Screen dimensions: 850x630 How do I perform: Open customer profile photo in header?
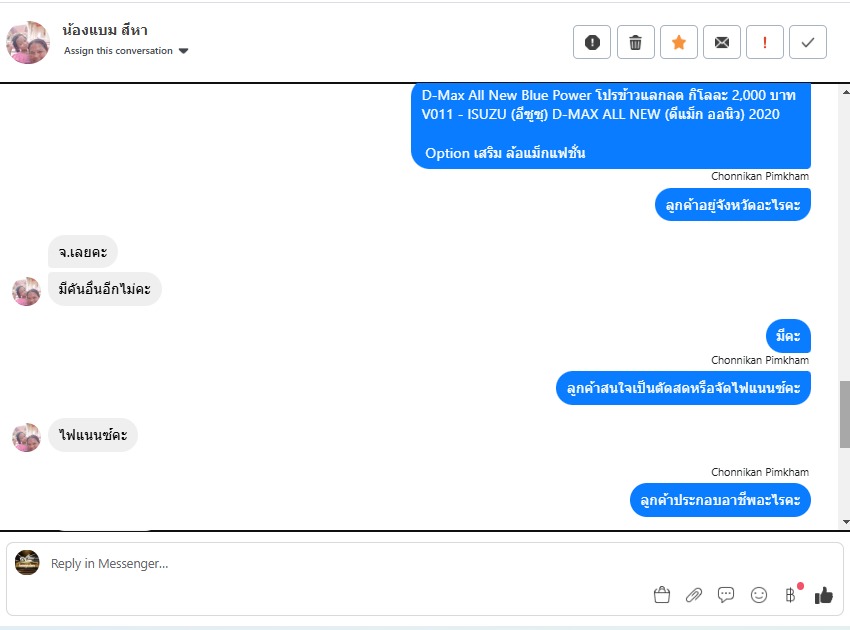(x=28, y=42)
